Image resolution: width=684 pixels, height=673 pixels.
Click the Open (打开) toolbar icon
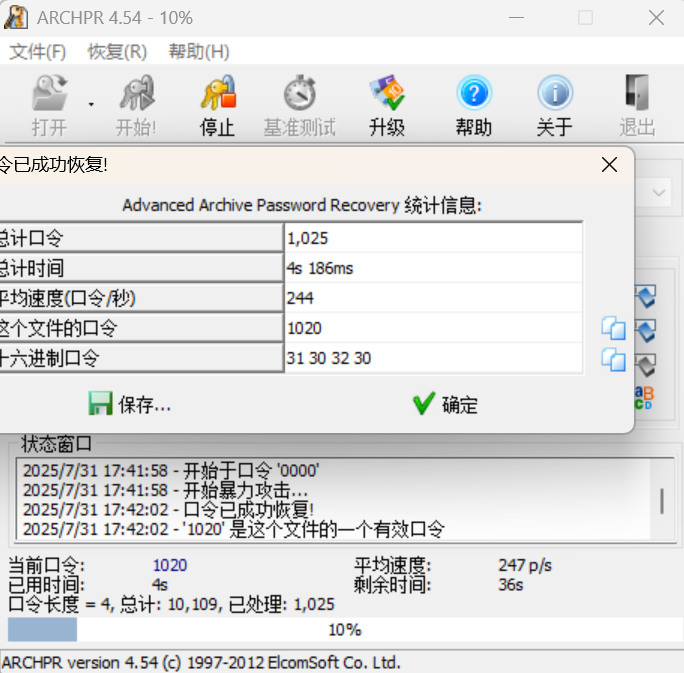click(49, 93)
